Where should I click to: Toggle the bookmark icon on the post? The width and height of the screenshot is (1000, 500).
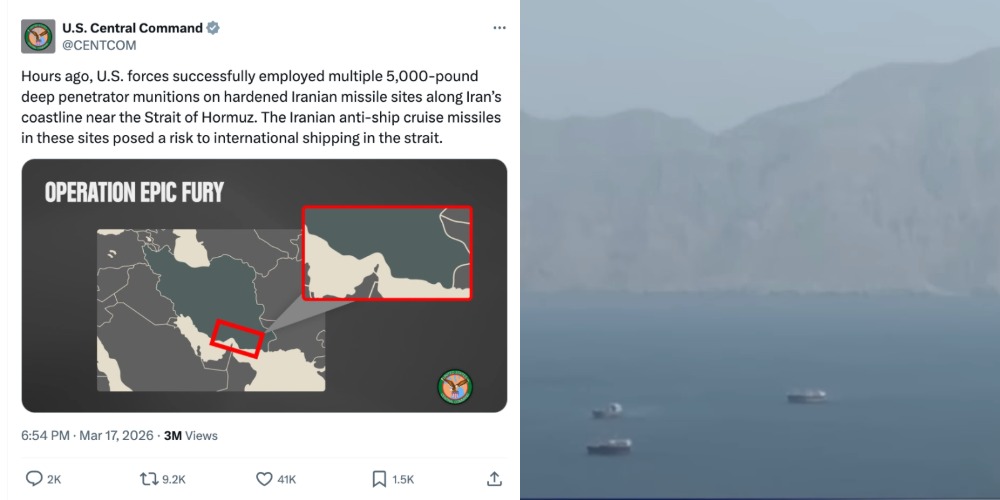click(379, 479)
